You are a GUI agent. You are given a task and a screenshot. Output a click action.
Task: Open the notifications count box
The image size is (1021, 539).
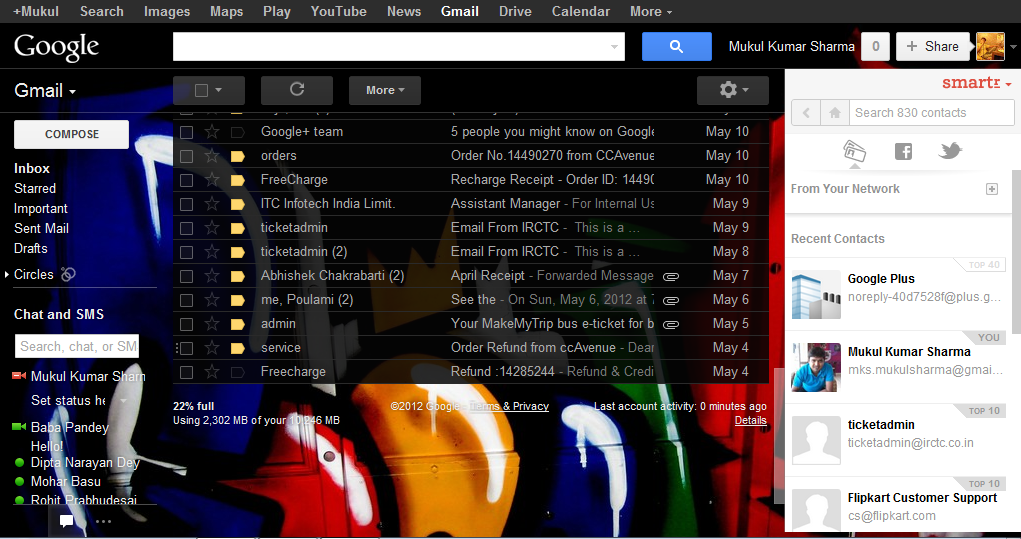pyautogui.click(x=875, y=47)
